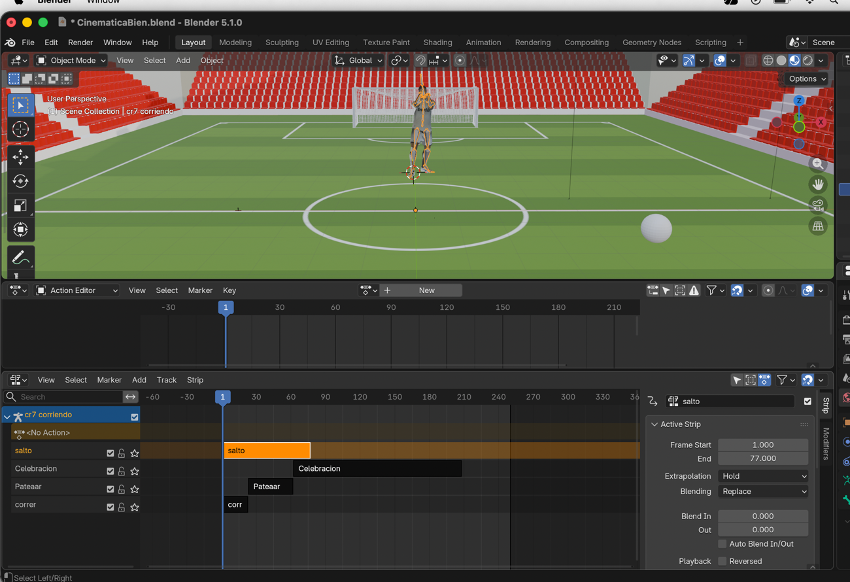Pick the Scale tool
Viewport: 850px width, 582px height.
click(21, 205)
